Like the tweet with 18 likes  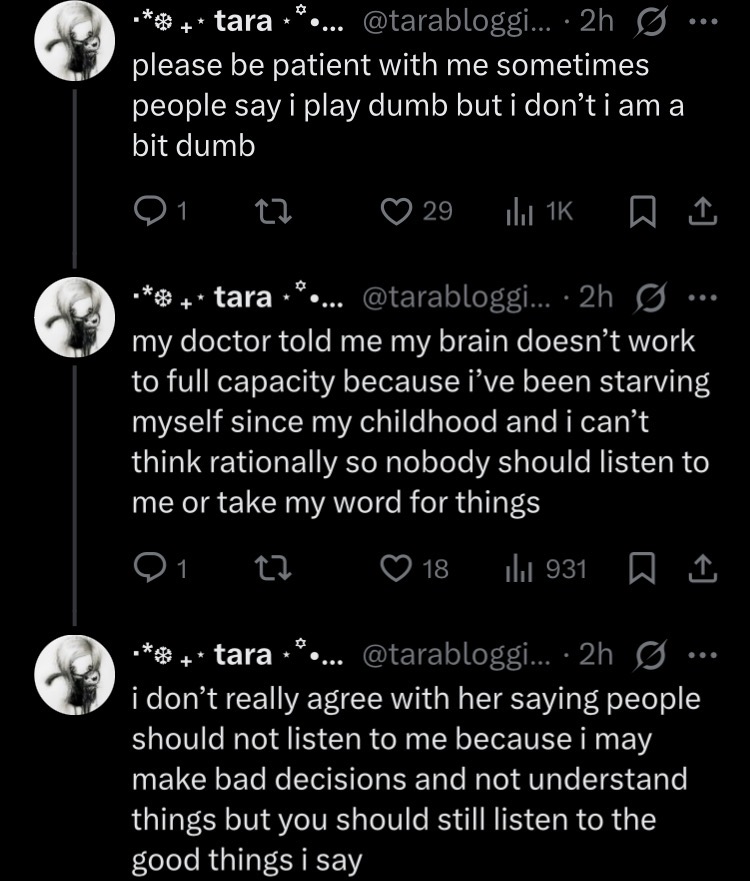click(415, 568)
